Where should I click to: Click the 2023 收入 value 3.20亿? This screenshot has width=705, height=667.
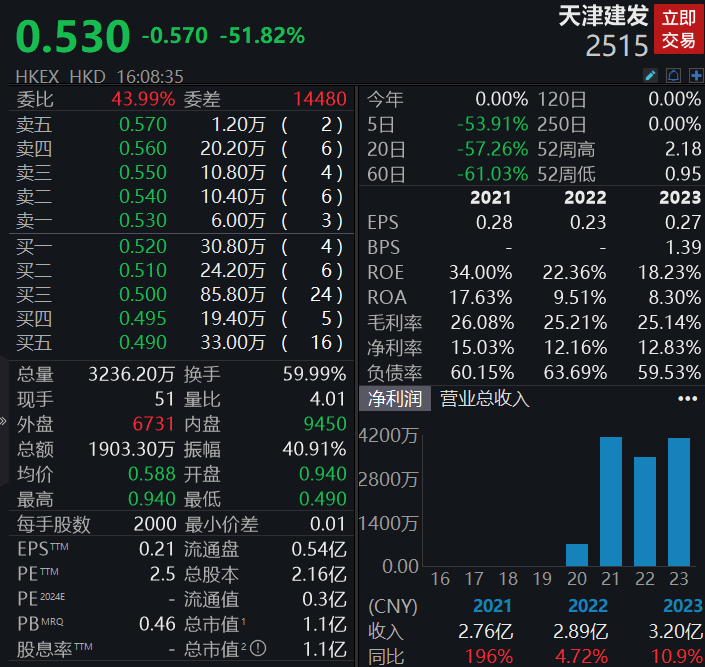click(675, 631)
